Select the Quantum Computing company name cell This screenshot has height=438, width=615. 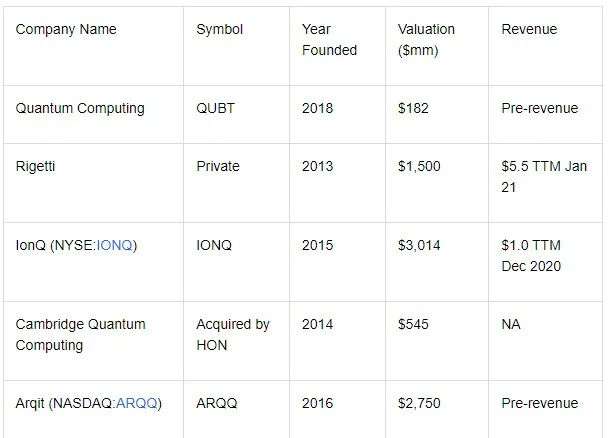[80, 108]
